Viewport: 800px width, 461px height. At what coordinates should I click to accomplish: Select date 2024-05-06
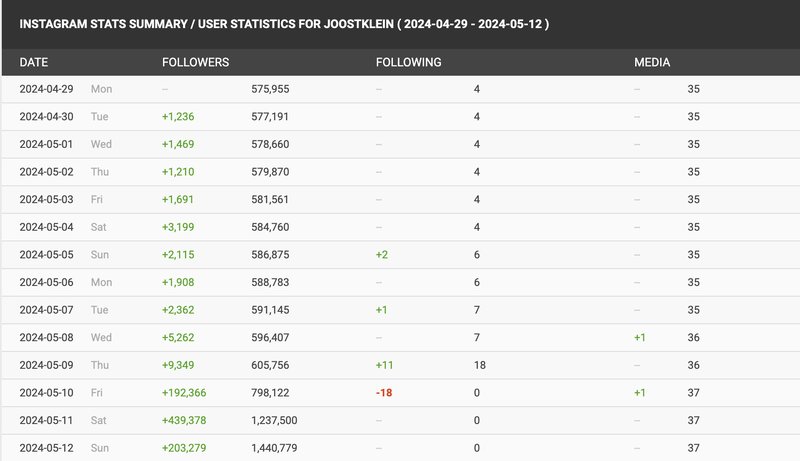point(46,282)
